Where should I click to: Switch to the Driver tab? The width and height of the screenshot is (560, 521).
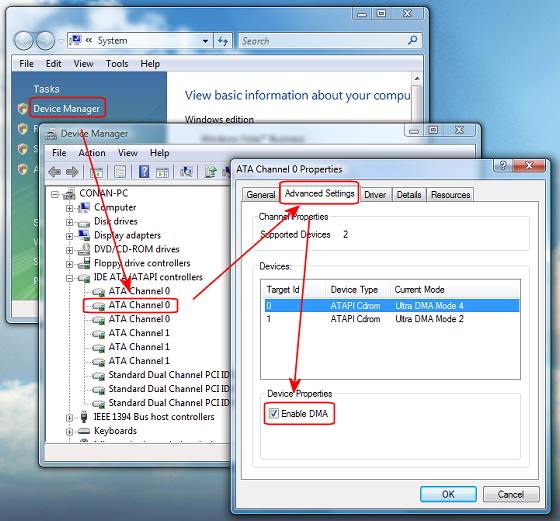click(x=375, y=195)
